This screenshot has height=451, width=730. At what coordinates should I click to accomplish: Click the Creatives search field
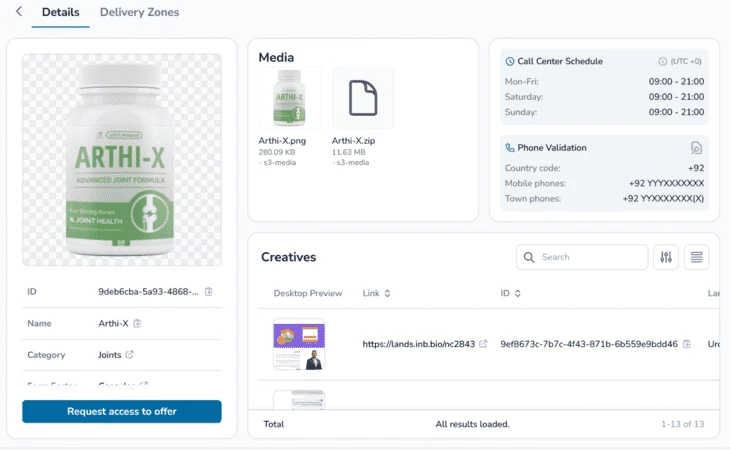(590, 258)
